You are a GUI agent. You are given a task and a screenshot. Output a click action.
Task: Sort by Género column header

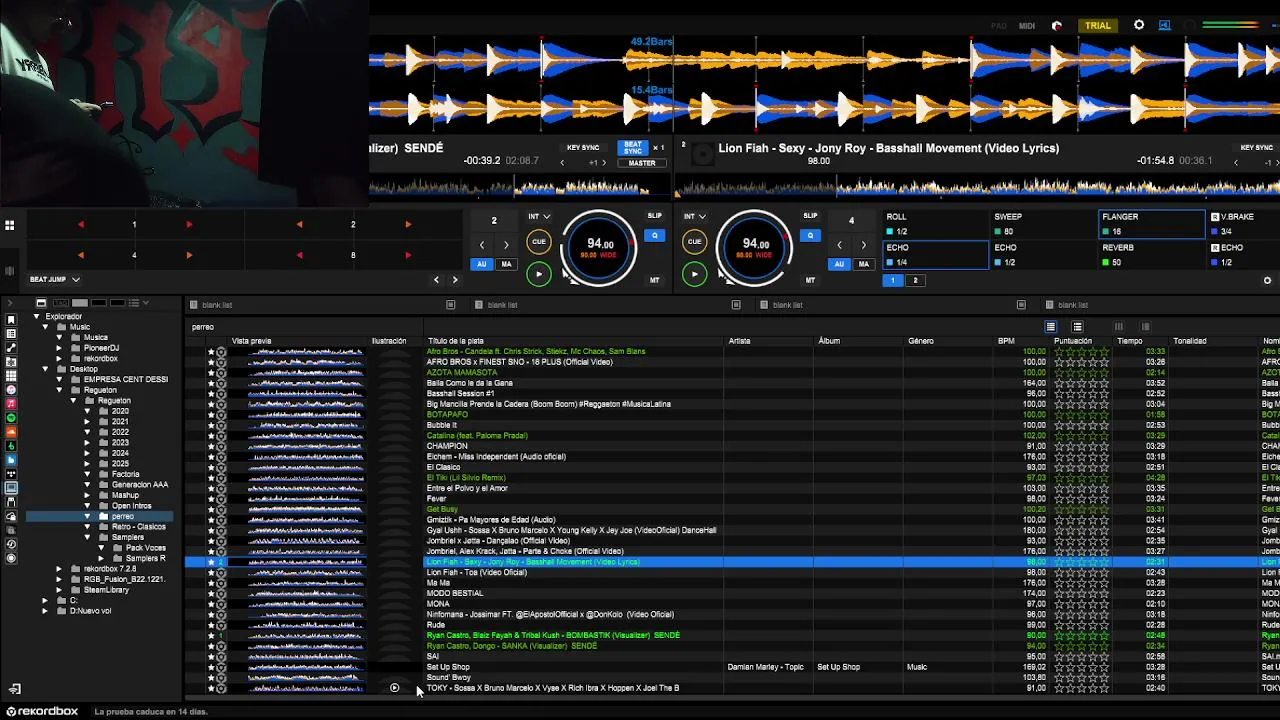[x=921, y=341]
